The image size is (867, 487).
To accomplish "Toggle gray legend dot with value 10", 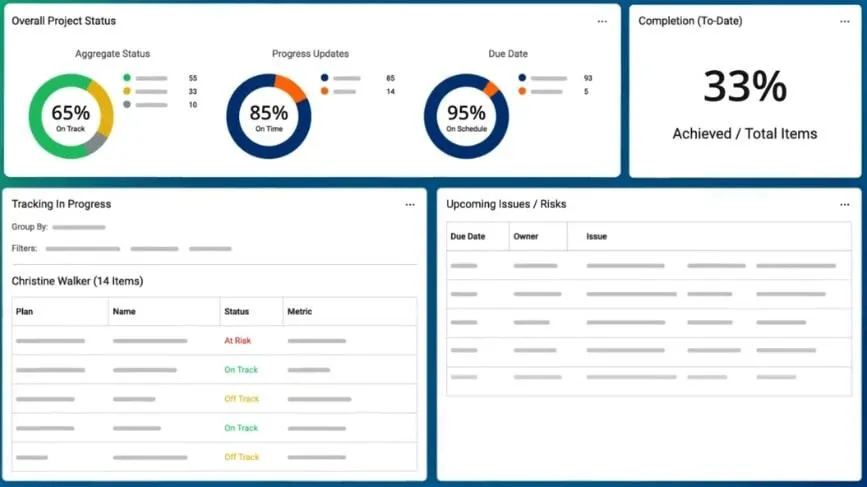I will (127, 104).
